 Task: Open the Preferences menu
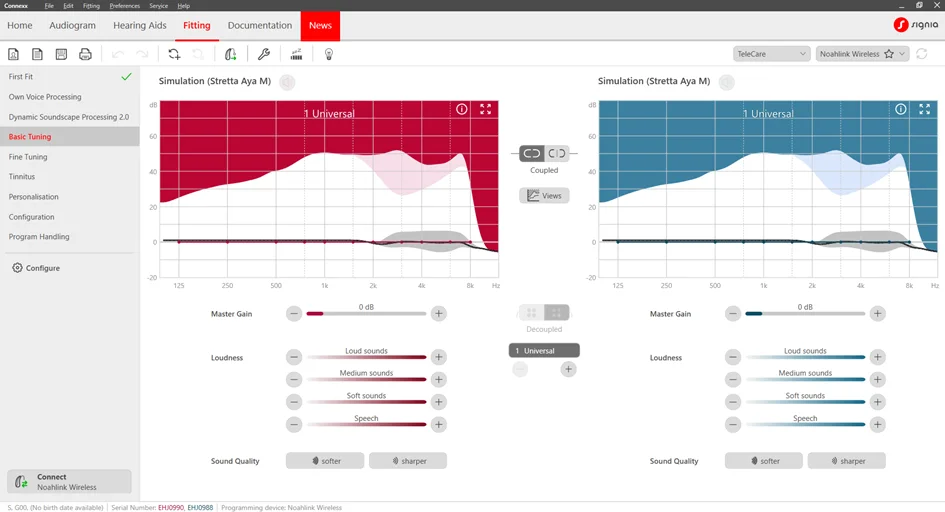125,6
